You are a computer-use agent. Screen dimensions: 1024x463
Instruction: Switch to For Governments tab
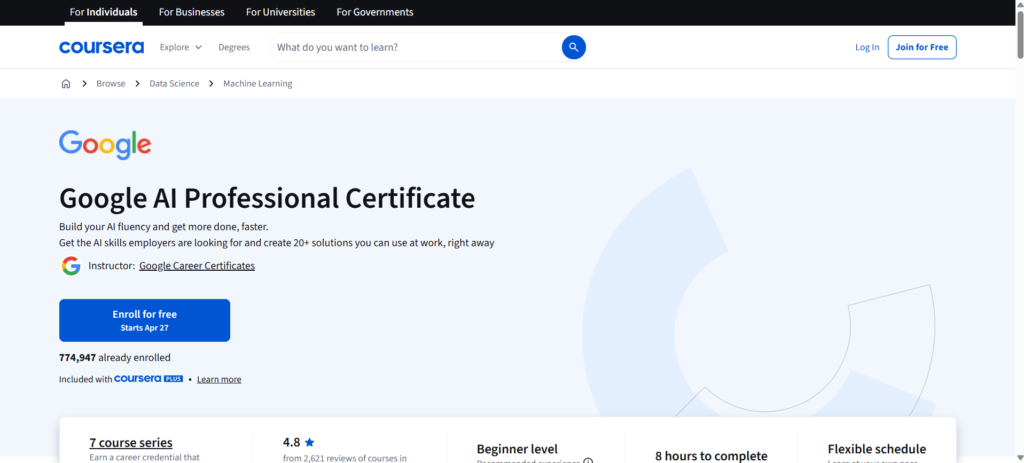pyautogui.click(x=375, y=12)
